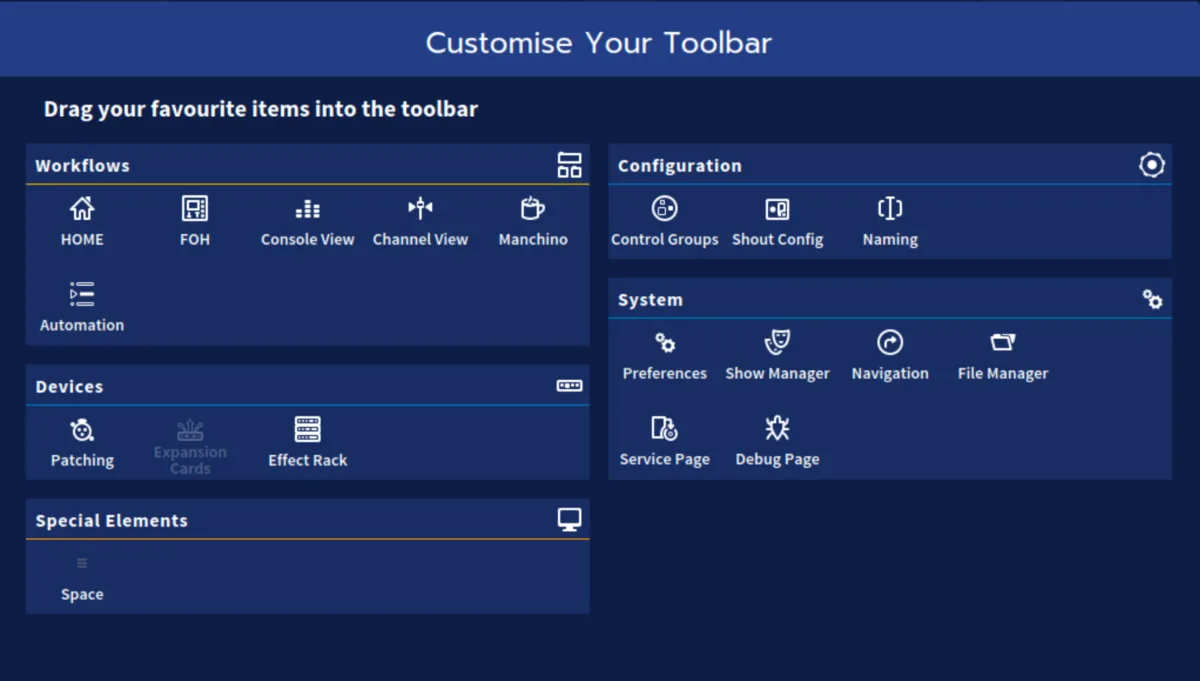The image size is (1200, 681).
Task: Click the 'Drag your favourite items' instruction text
Action: tap(261, 109)
